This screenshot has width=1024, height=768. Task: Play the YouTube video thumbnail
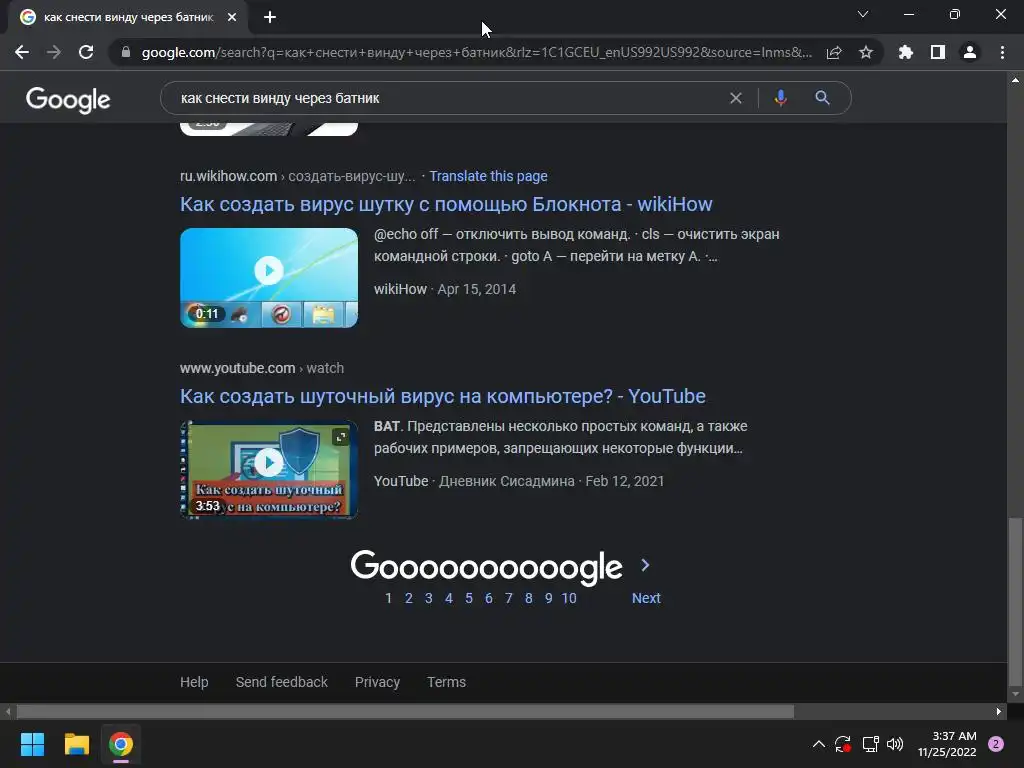pos(269,470)
